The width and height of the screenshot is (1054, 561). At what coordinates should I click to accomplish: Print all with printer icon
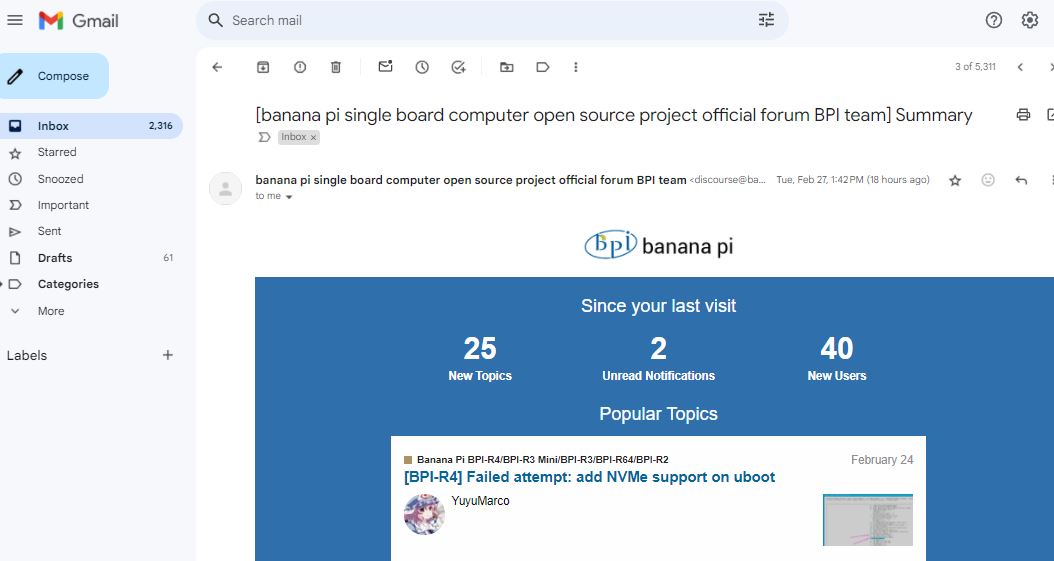[x=1023, y=115]
